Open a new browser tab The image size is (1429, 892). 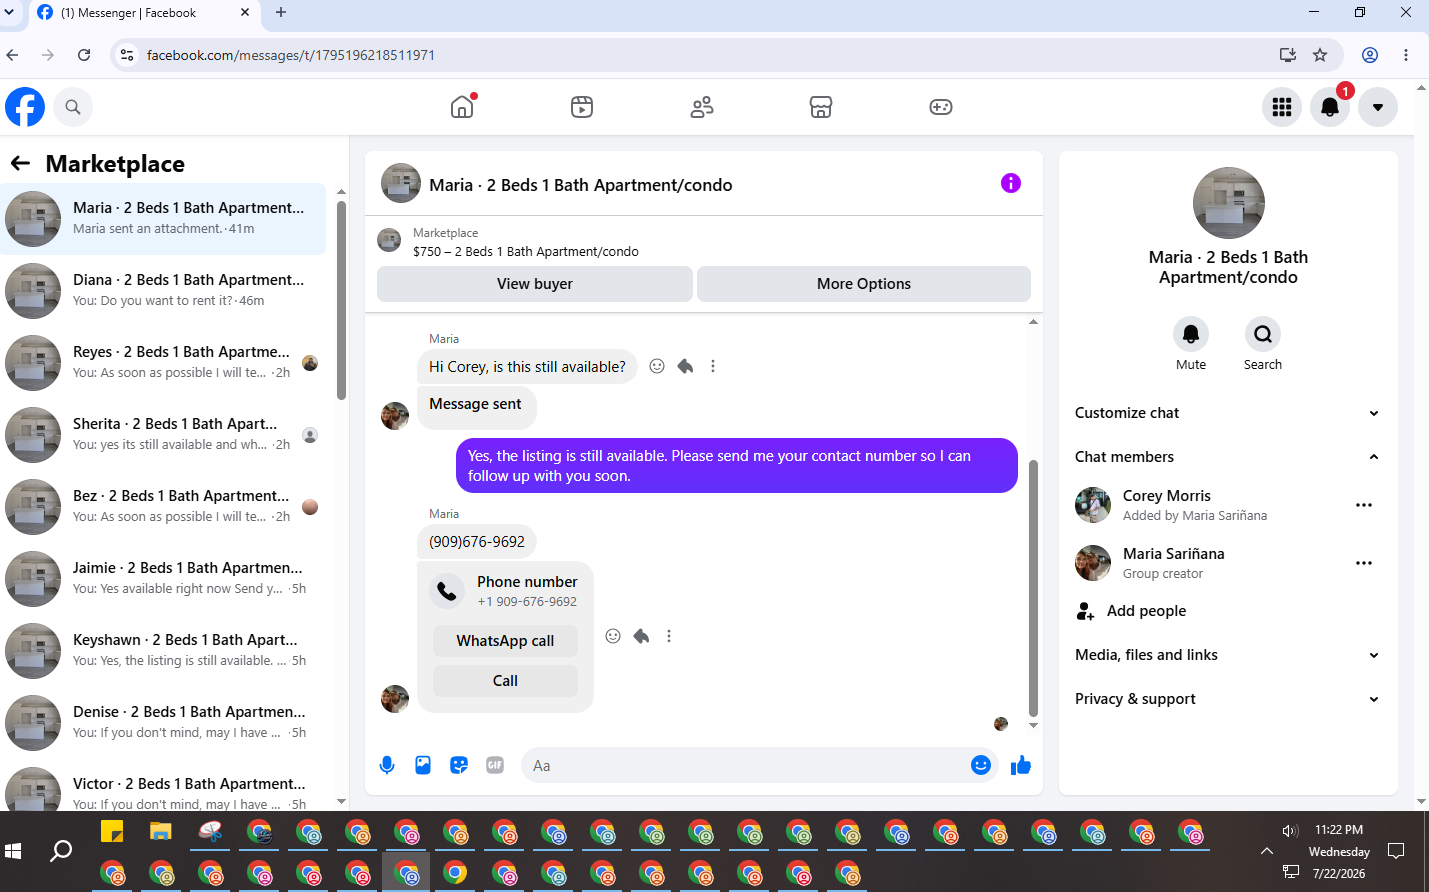pyautogui.click(x=281, y=13)
